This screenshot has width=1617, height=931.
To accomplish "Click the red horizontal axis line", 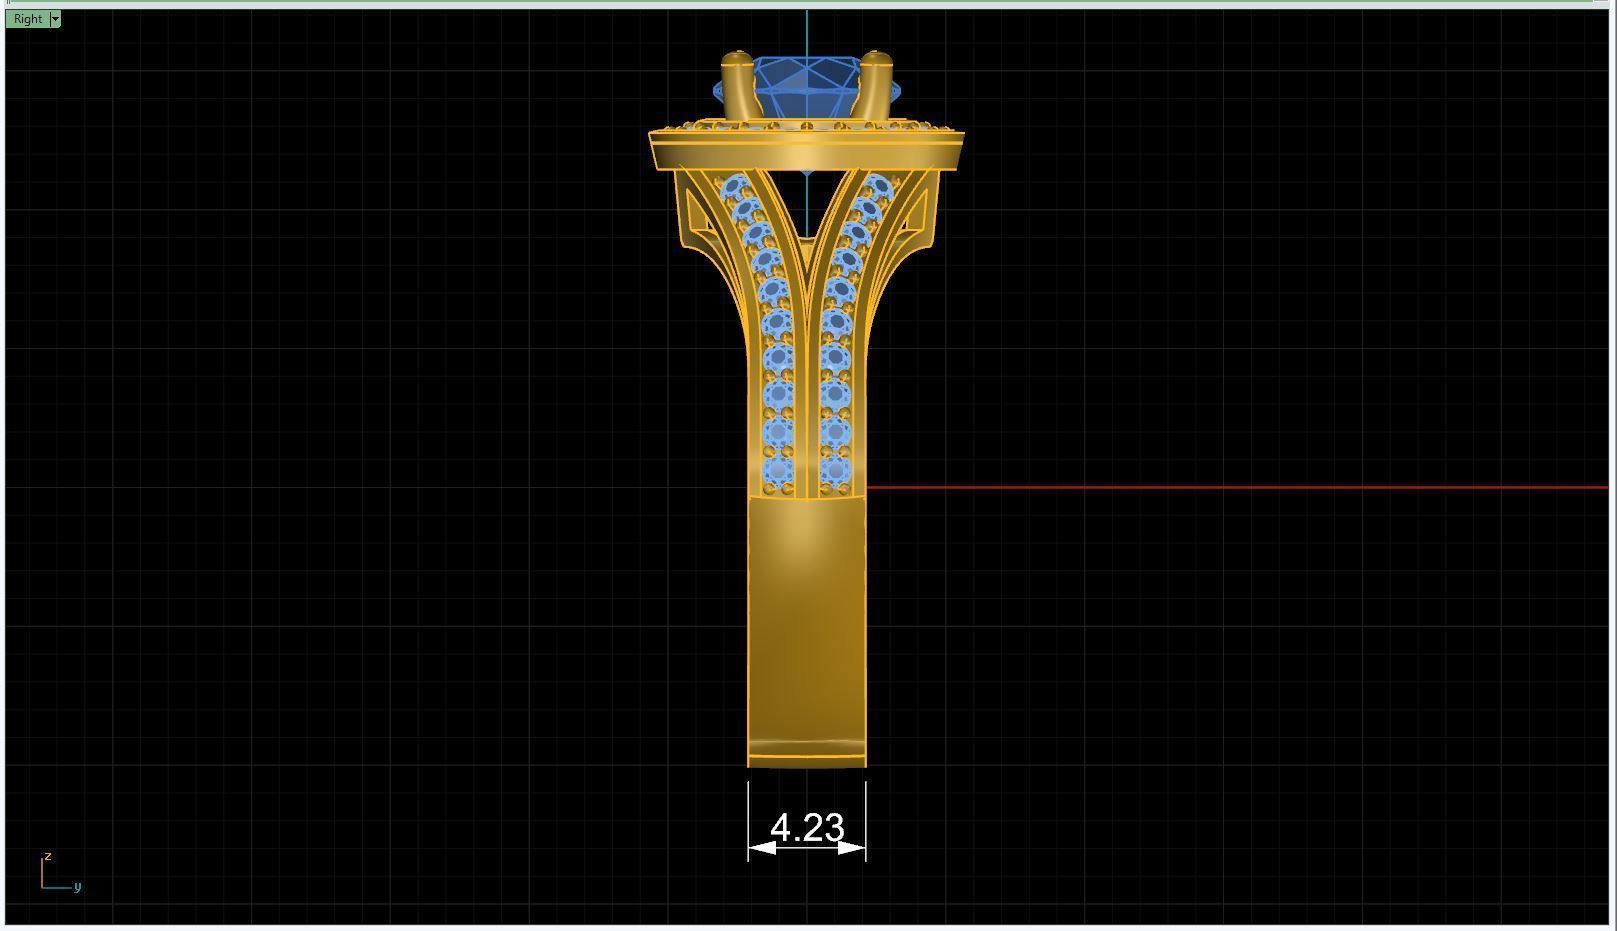I will 1236,488.
